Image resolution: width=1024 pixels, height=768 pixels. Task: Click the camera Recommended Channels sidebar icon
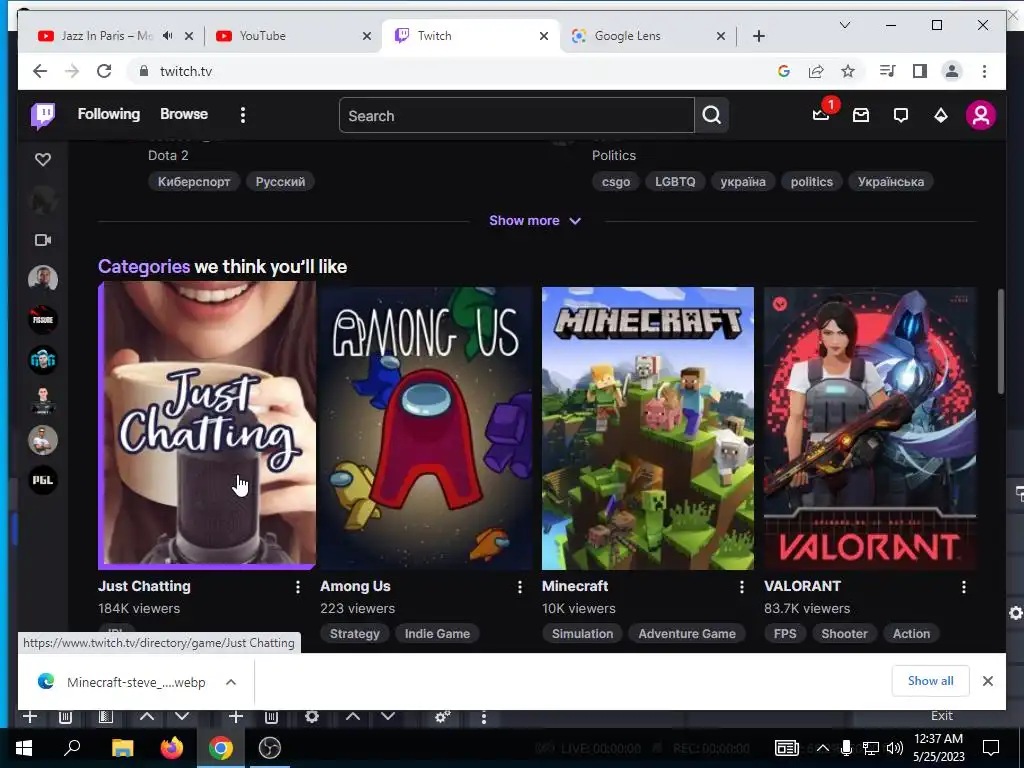43,240
